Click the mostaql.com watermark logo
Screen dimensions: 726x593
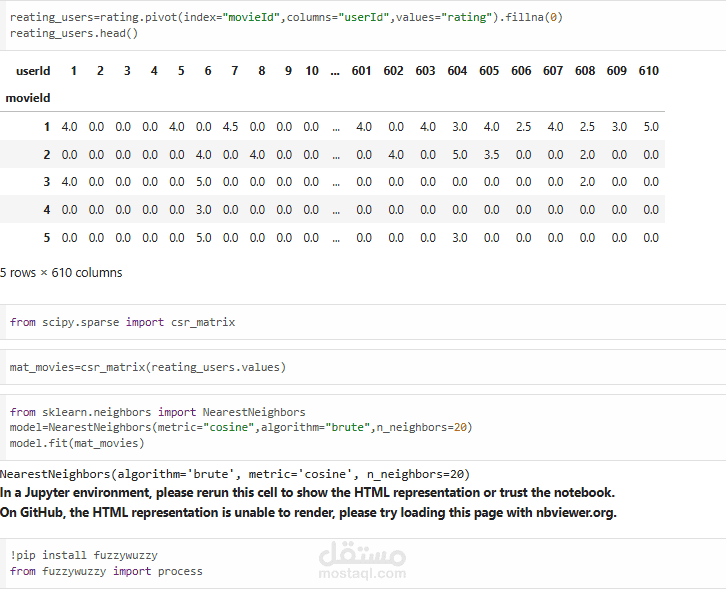pos(362,560)
